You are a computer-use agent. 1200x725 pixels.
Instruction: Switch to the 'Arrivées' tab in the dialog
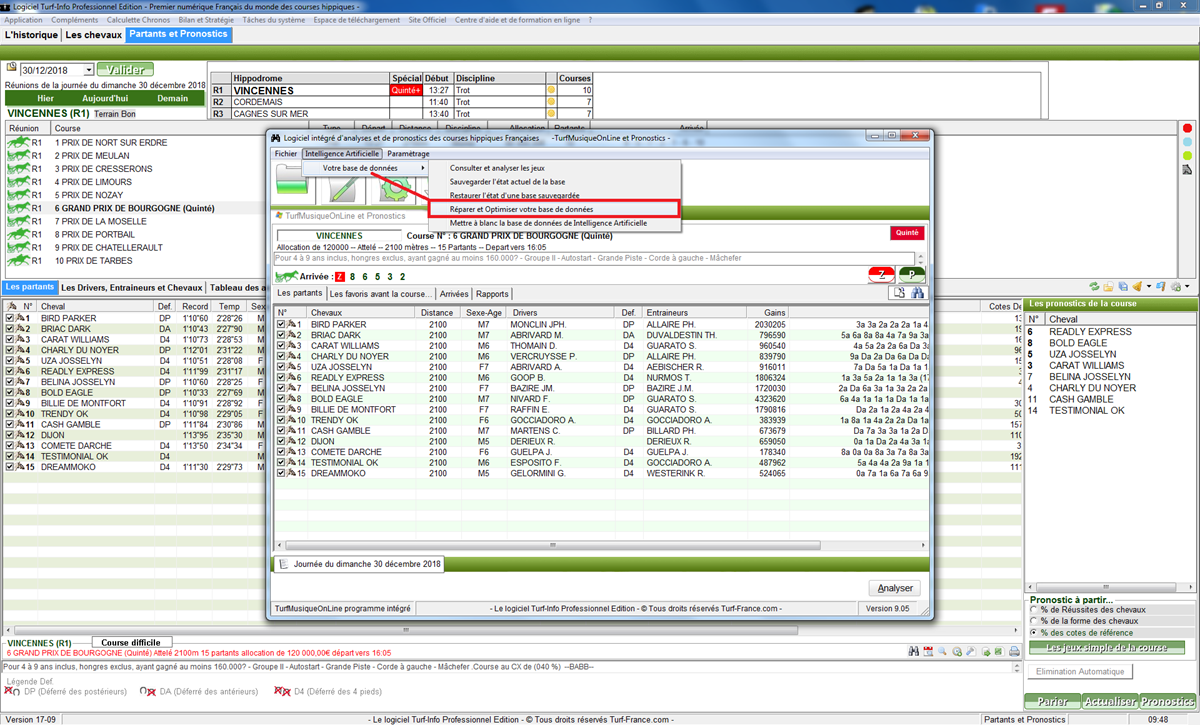[x=454, y=294]
